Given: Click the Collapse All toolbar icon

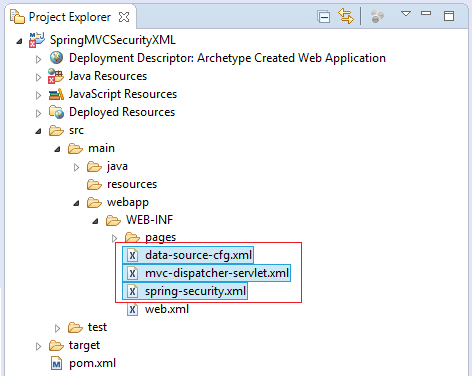Looking at the screenshot, I should click(323, 17).
